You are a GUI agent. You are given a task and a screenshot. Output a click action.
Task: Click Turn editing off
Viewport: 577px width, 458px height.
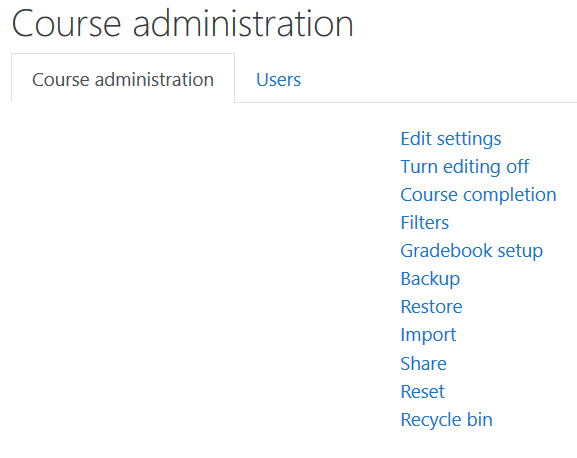(x=464, y=167)
